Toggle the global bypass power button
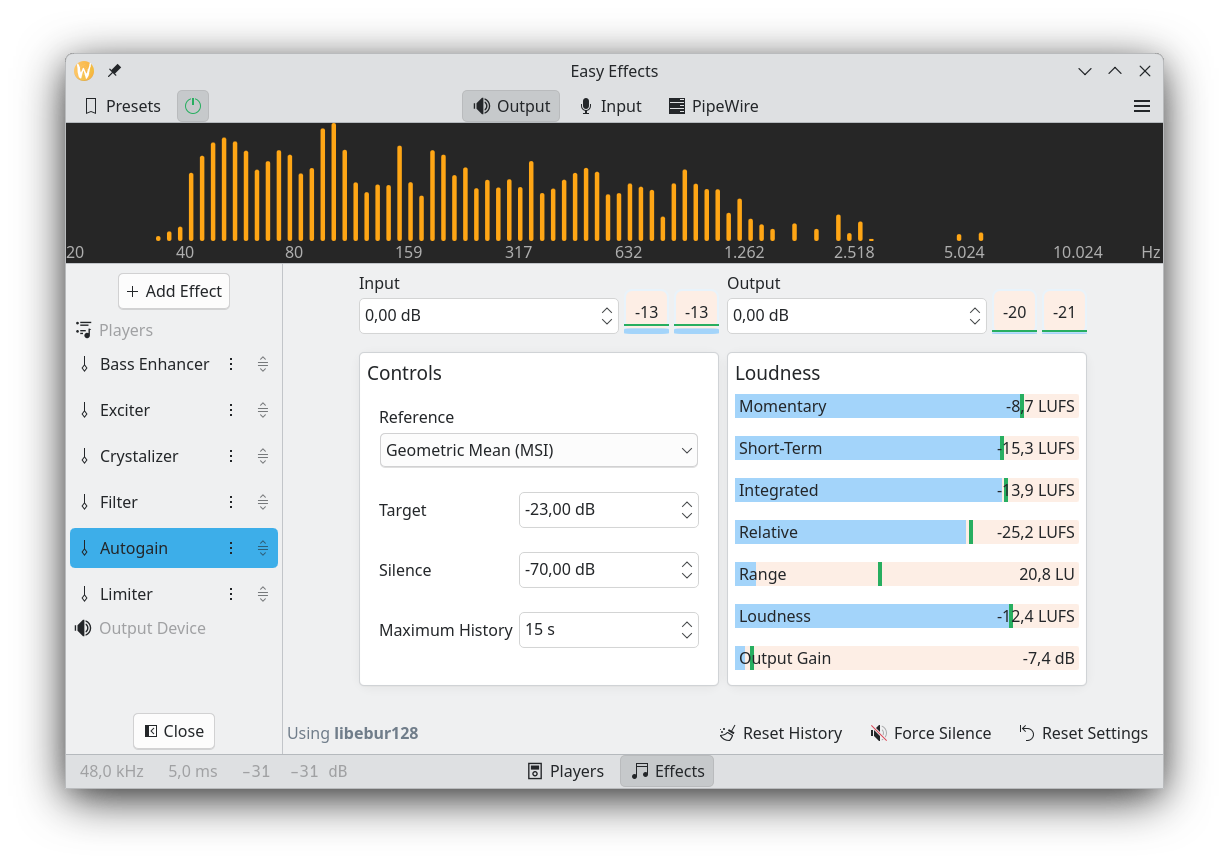1229x866 pixels. [x=193, y=106]
